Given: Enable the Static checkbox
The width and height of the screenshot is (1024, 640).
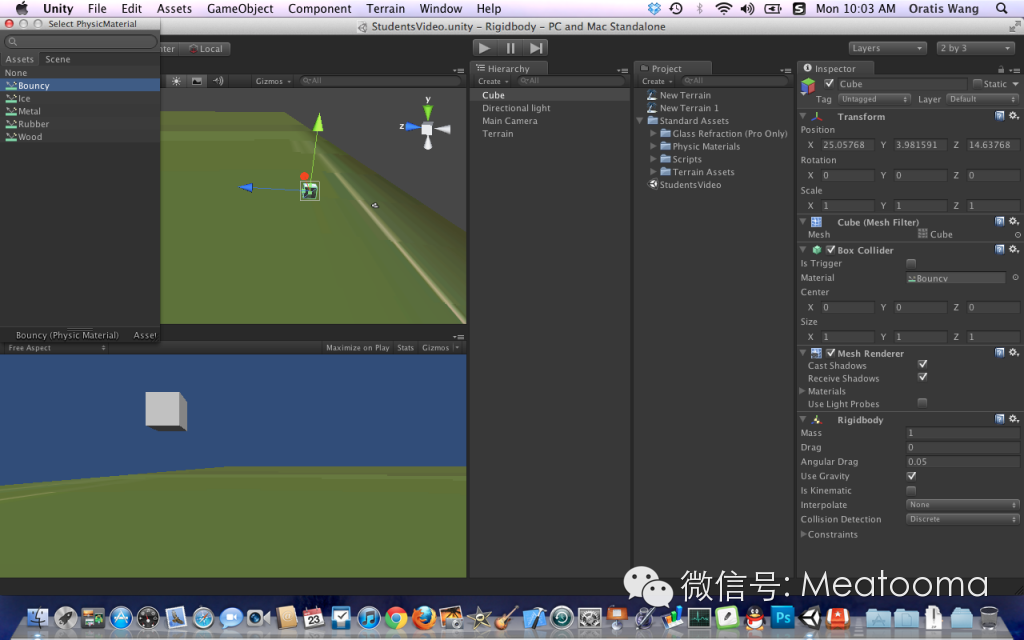Looking at the screenshot, I should click(977, 83).
